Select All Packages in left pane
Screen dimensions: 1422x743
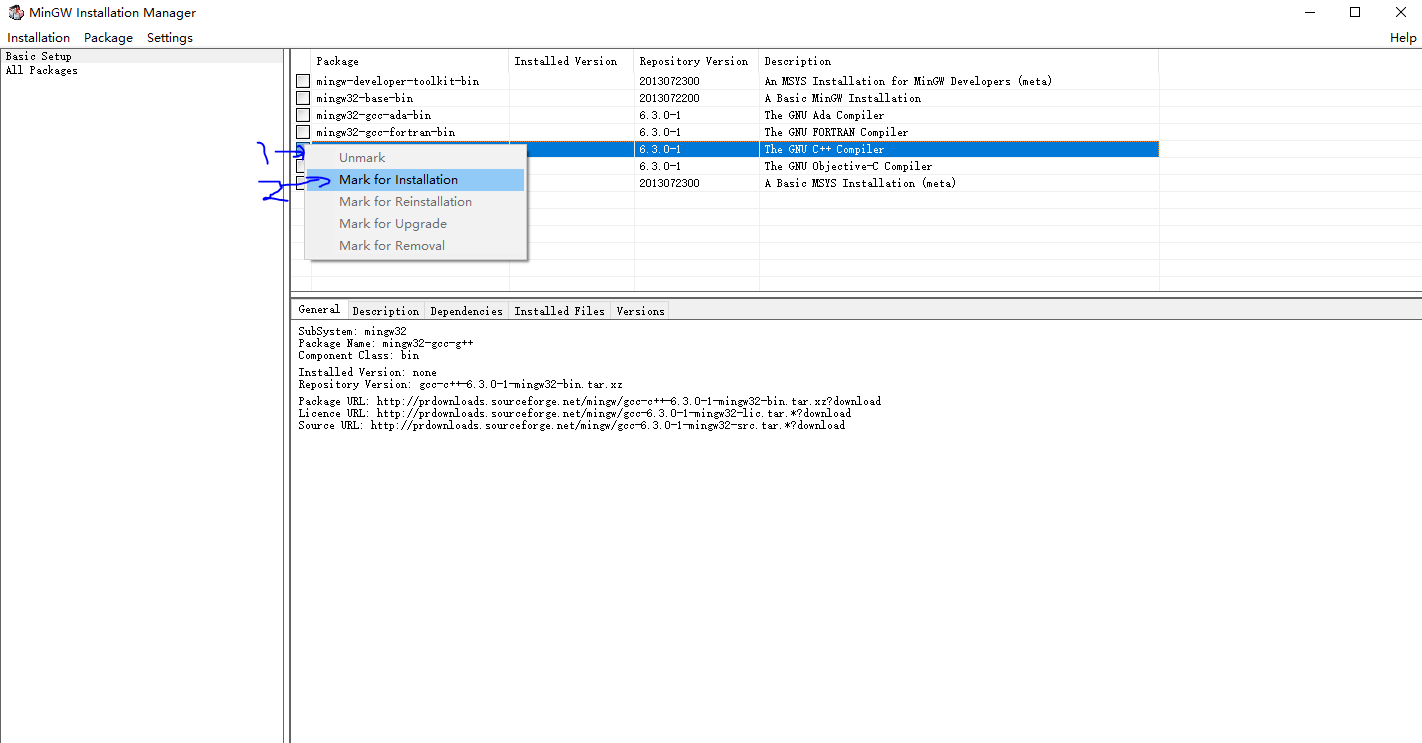41,70
